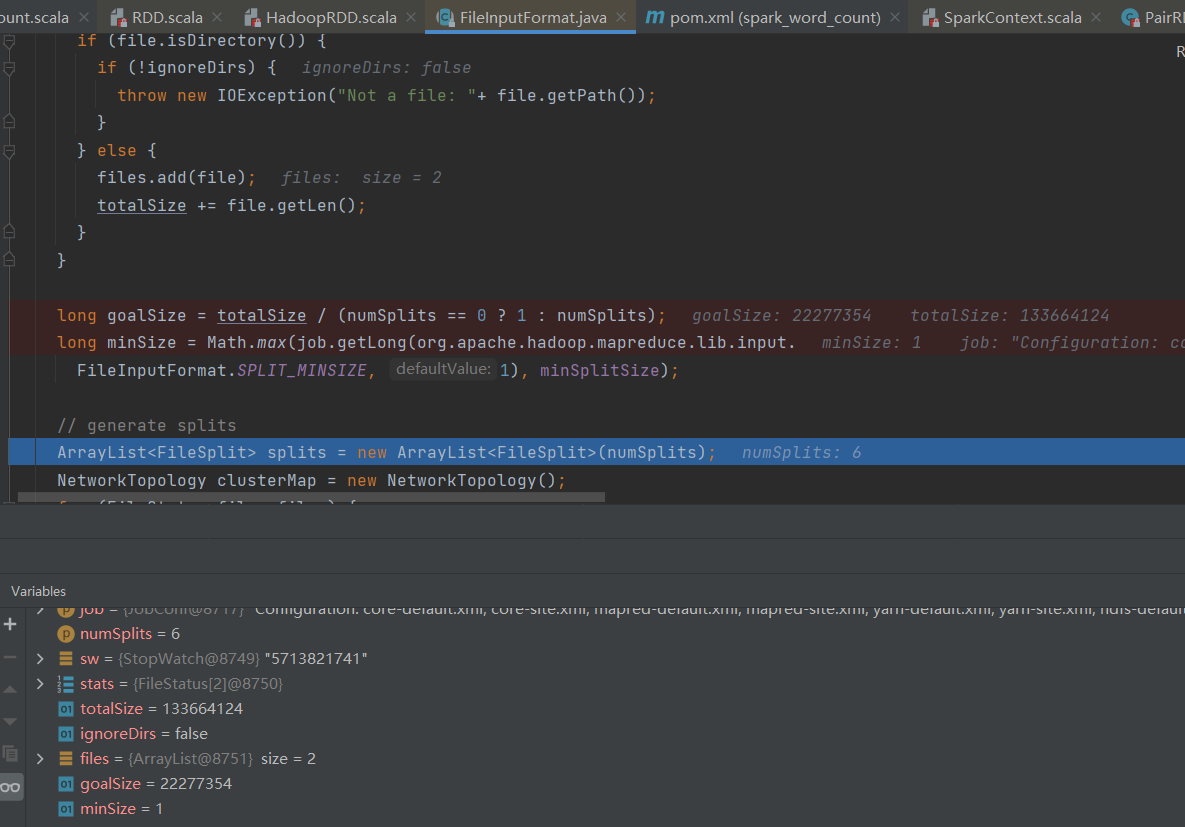Image resolution: width=1185 pixels, height=827 pixels.
Task: Click the primitive icon beside ignoreDirs
Action: 66,734
